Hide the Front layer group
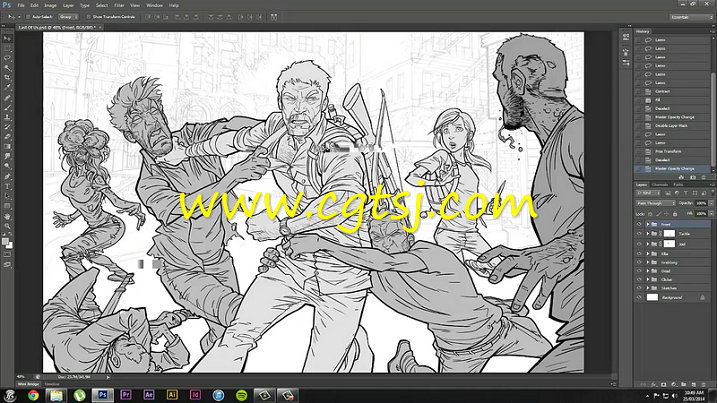Image resolution: width=717 pixels, height=403 pixels. (x=639, y=224)
